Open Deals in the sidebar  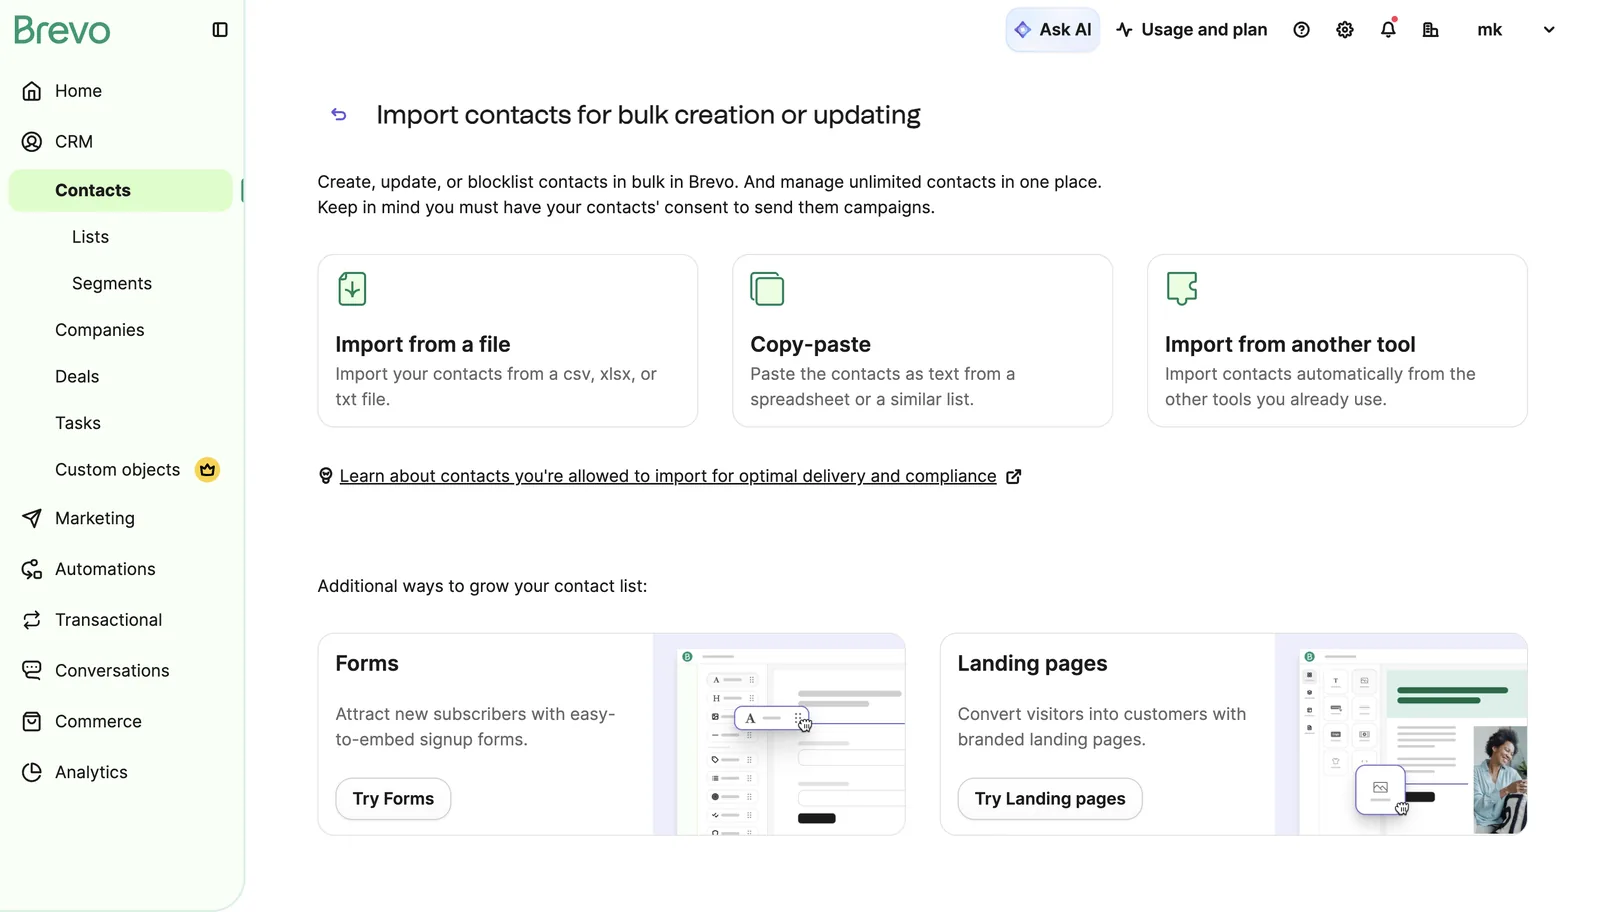click(77, 377)
